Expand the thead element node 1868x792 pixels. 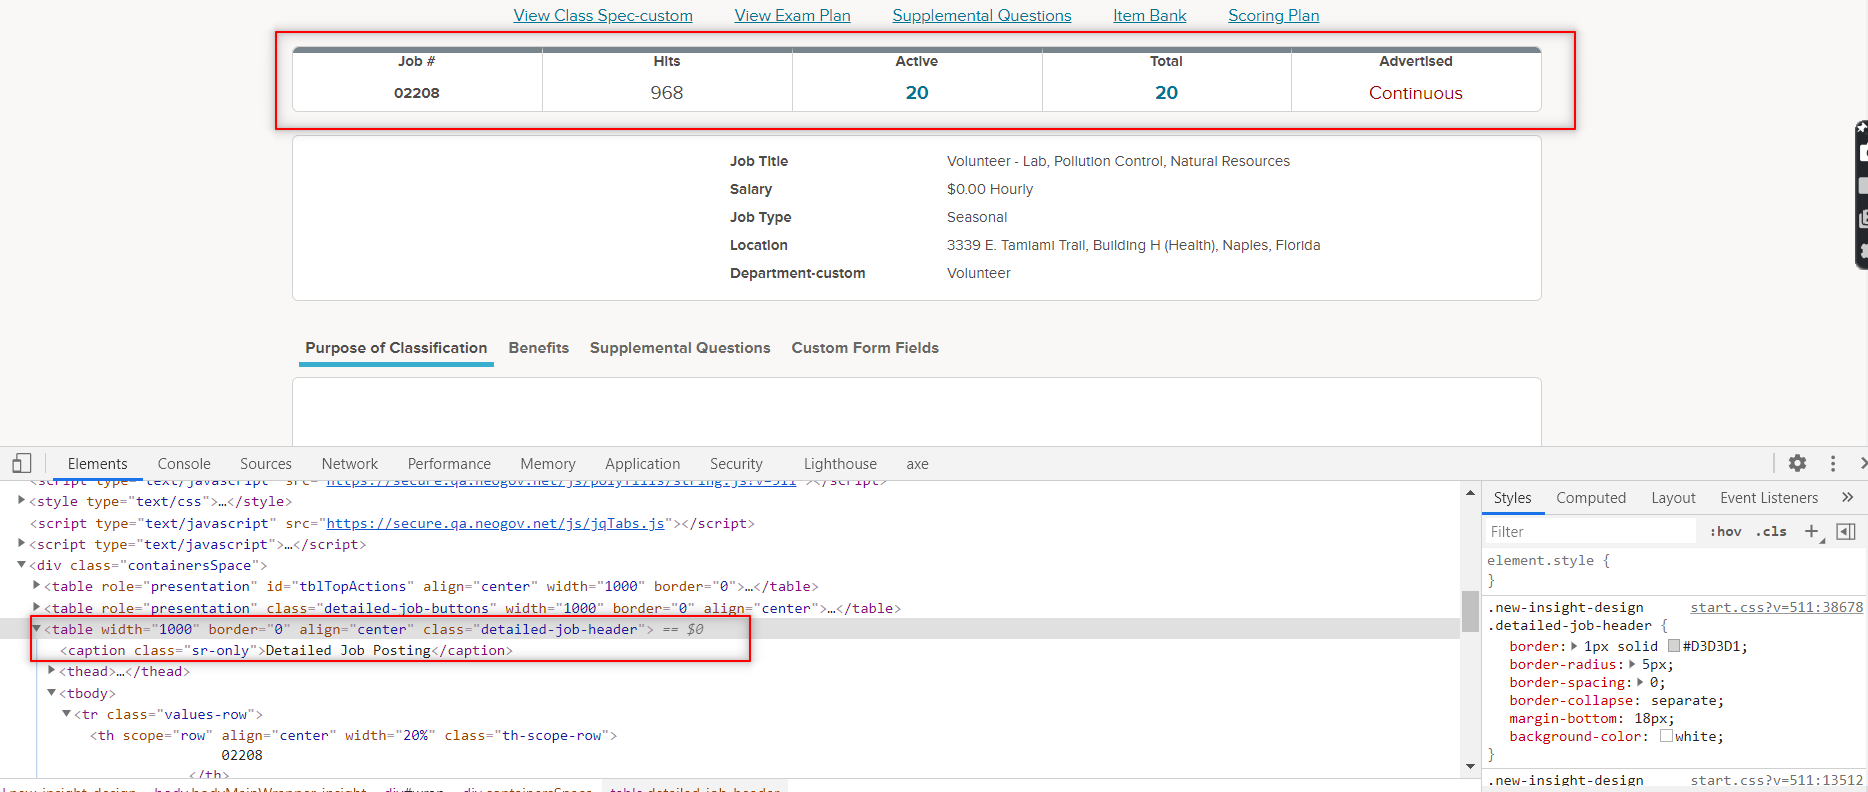click(x=52, y=671)
